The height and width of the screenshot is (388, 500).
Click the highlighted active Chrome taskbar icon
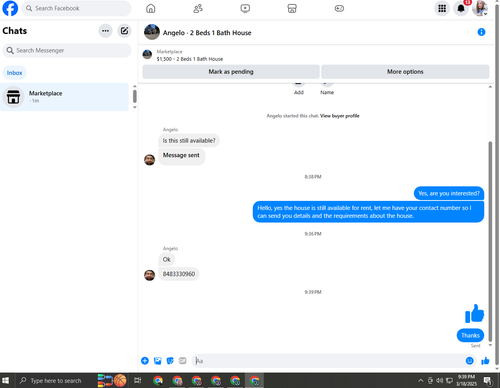[255, 380]
